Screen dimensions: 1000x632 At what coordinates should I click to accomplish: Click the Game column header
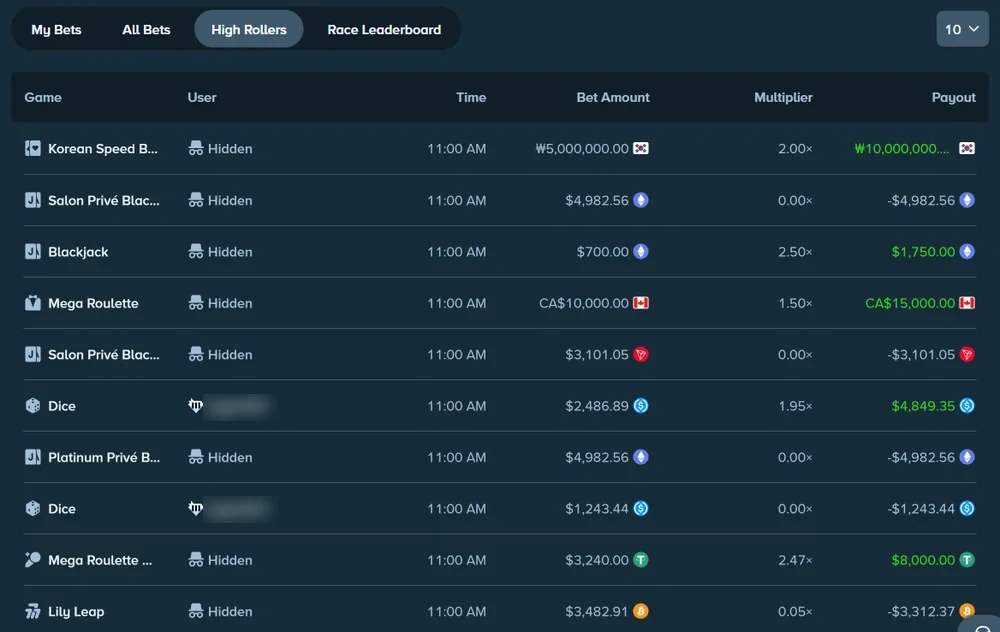coord(43,98)
